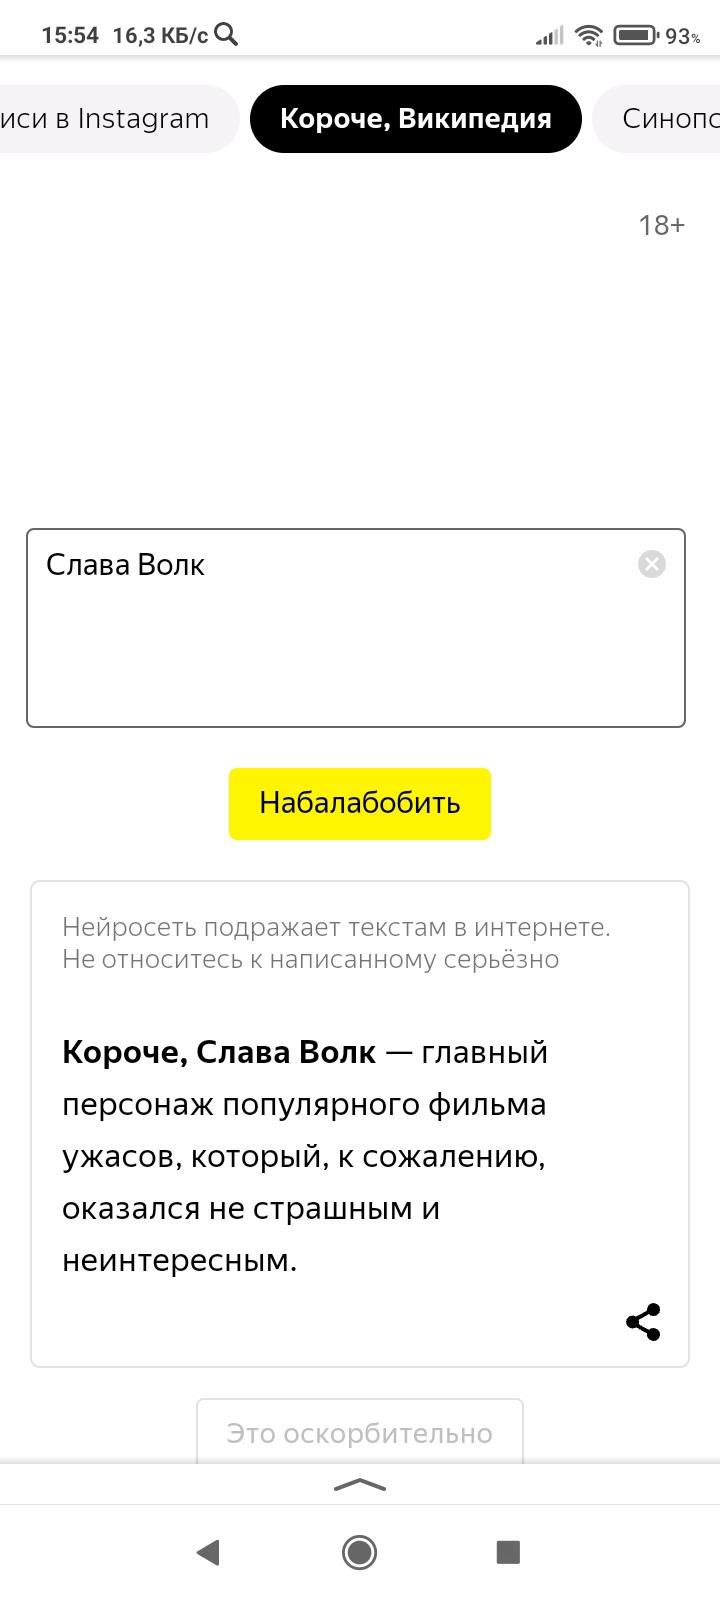
Task: Tap the cellular signal icon
Action: 549,37
